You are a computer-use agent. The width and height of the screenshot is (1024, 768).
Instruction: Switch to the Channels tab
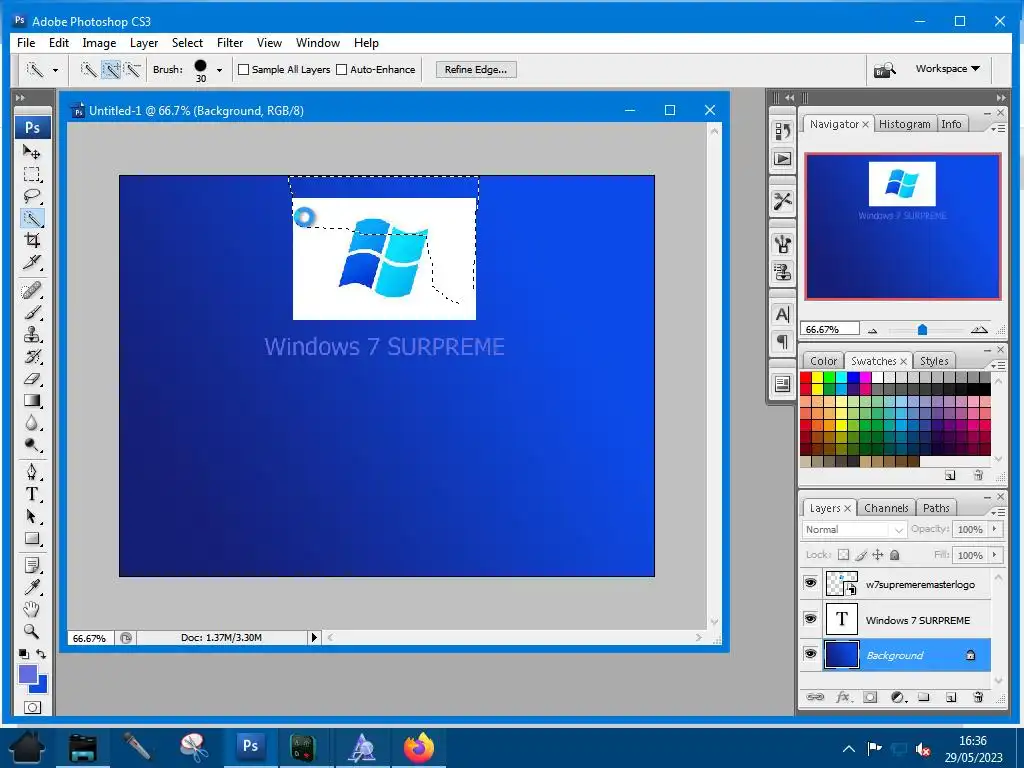coord(886,508)
